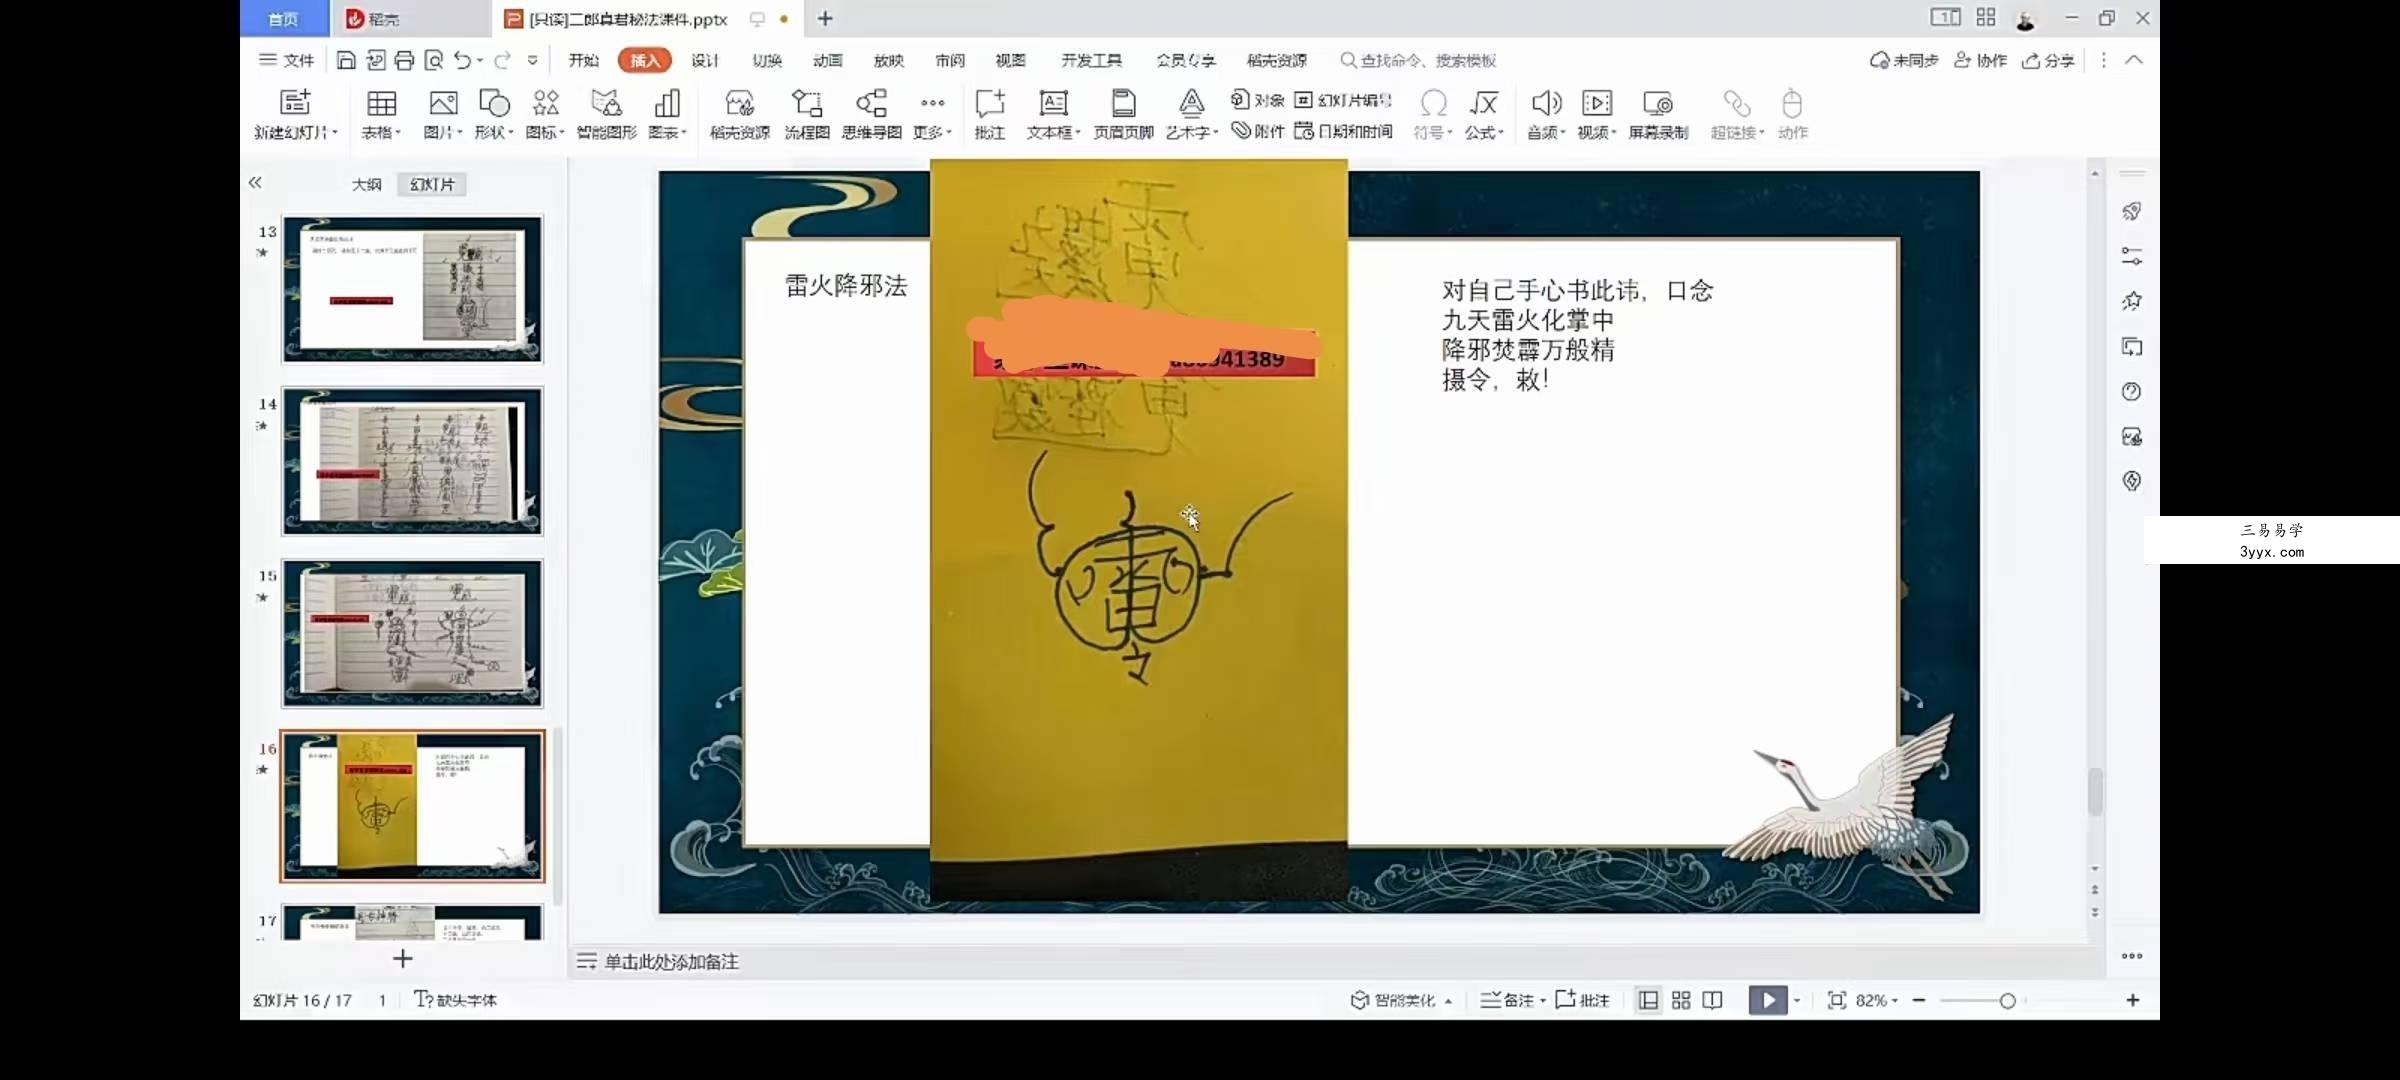Click the 协作 collaborate button
This screenshot has width=2400, height=1080.
coord(1980,60)
